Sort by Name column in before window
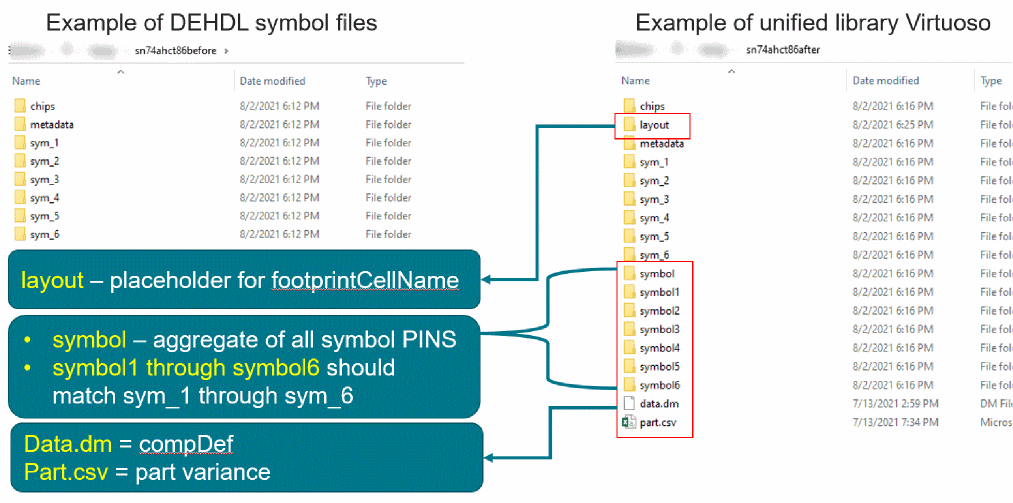The image size is (1013, 503). point(26,81)
